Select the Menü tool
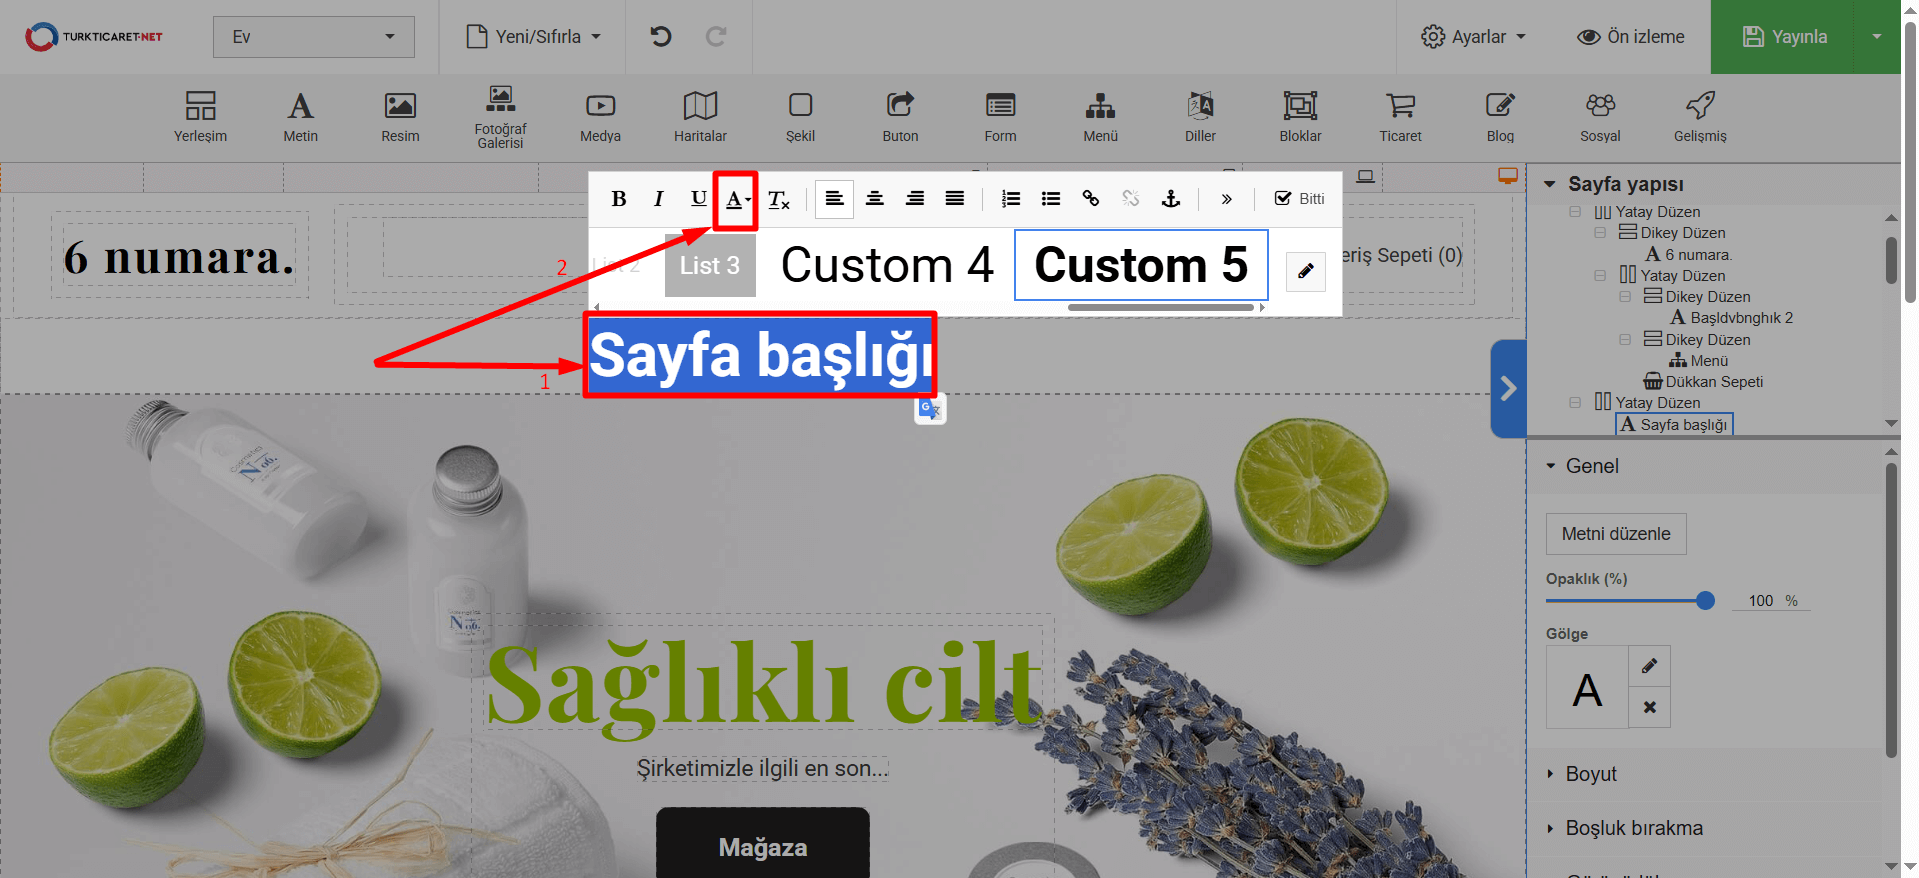 (x=1100, y=117)
